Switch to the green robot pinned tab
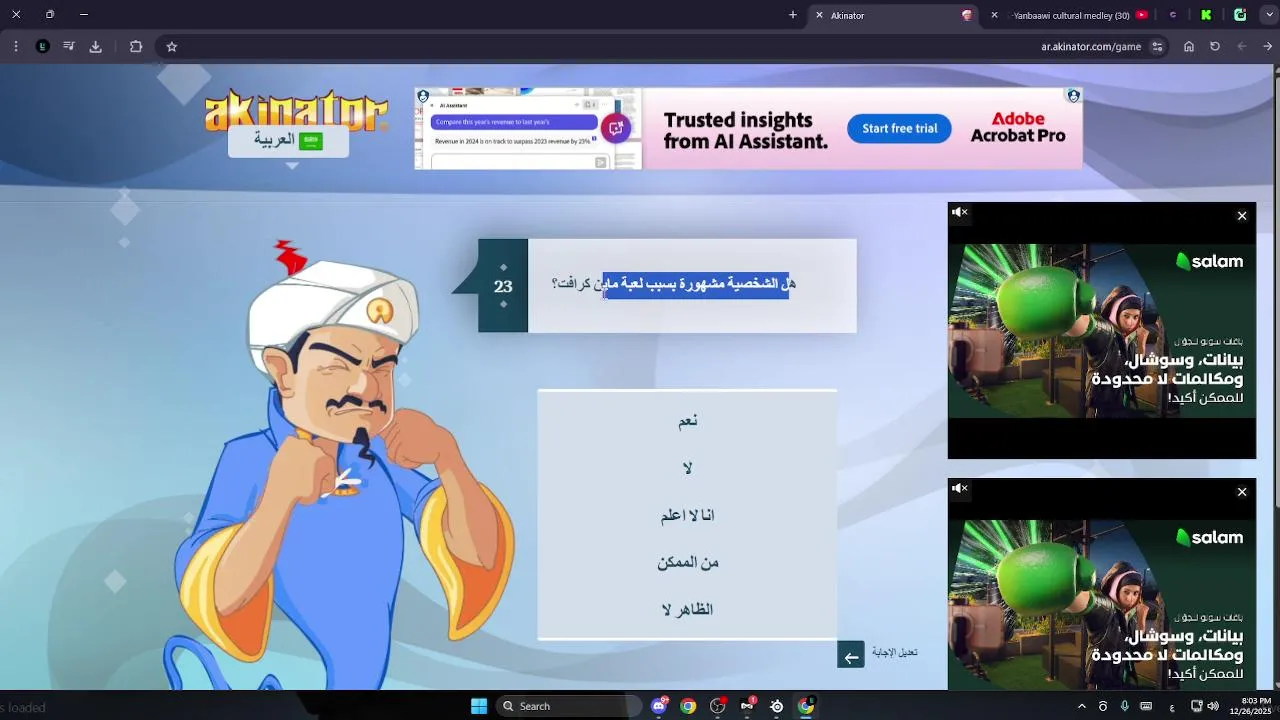Screen dimensions: 1280x720 tap(1240, 15)
